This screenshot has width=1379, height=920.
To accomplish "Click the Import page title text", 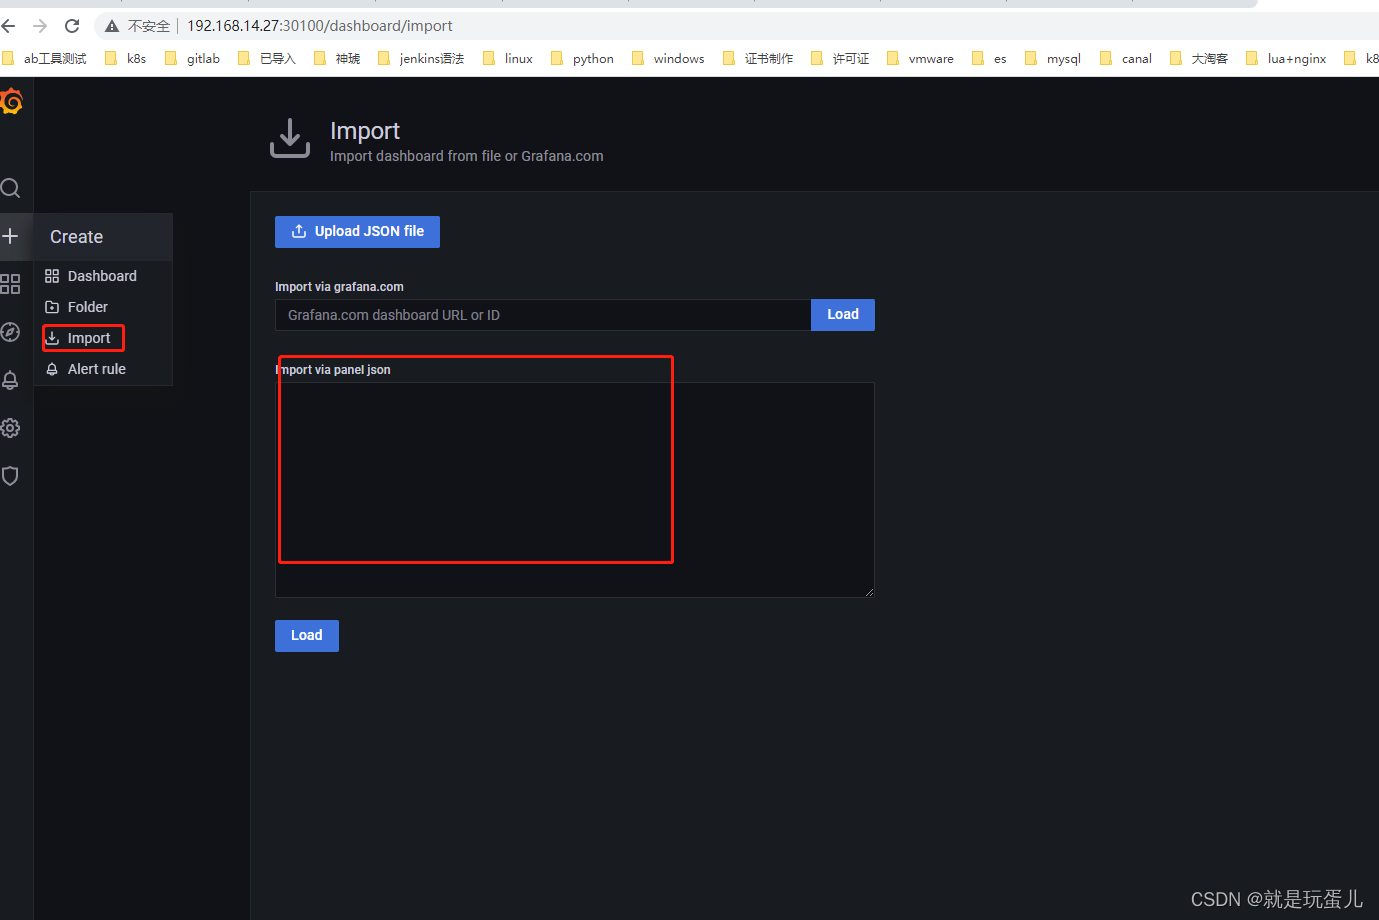I will click(x=365, y=131).
